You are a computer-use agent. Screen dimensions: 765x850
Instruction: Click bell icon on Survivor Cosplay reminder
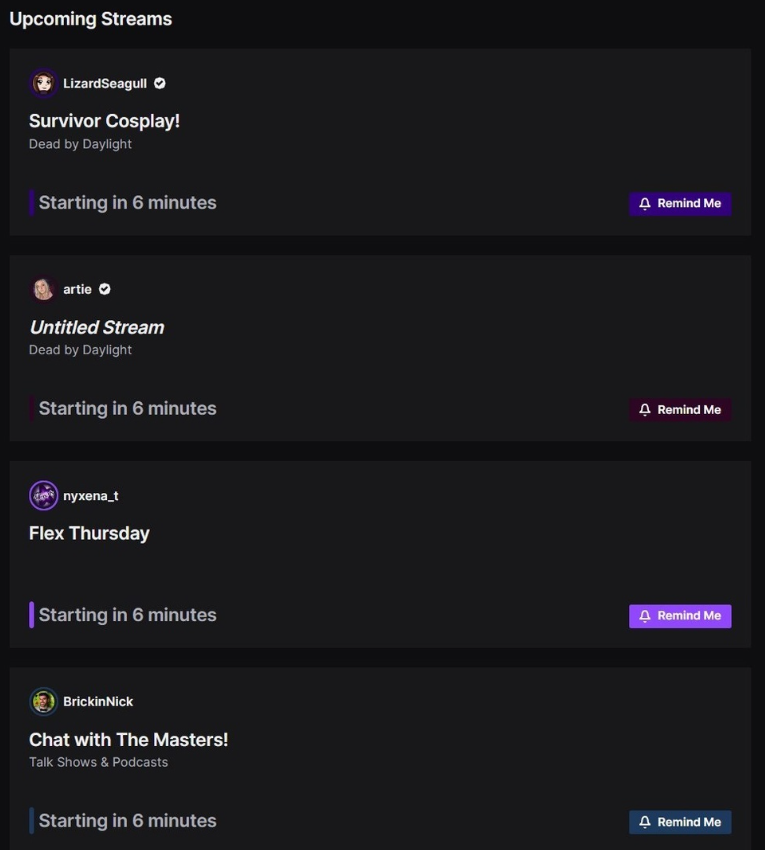click(645, 204)
